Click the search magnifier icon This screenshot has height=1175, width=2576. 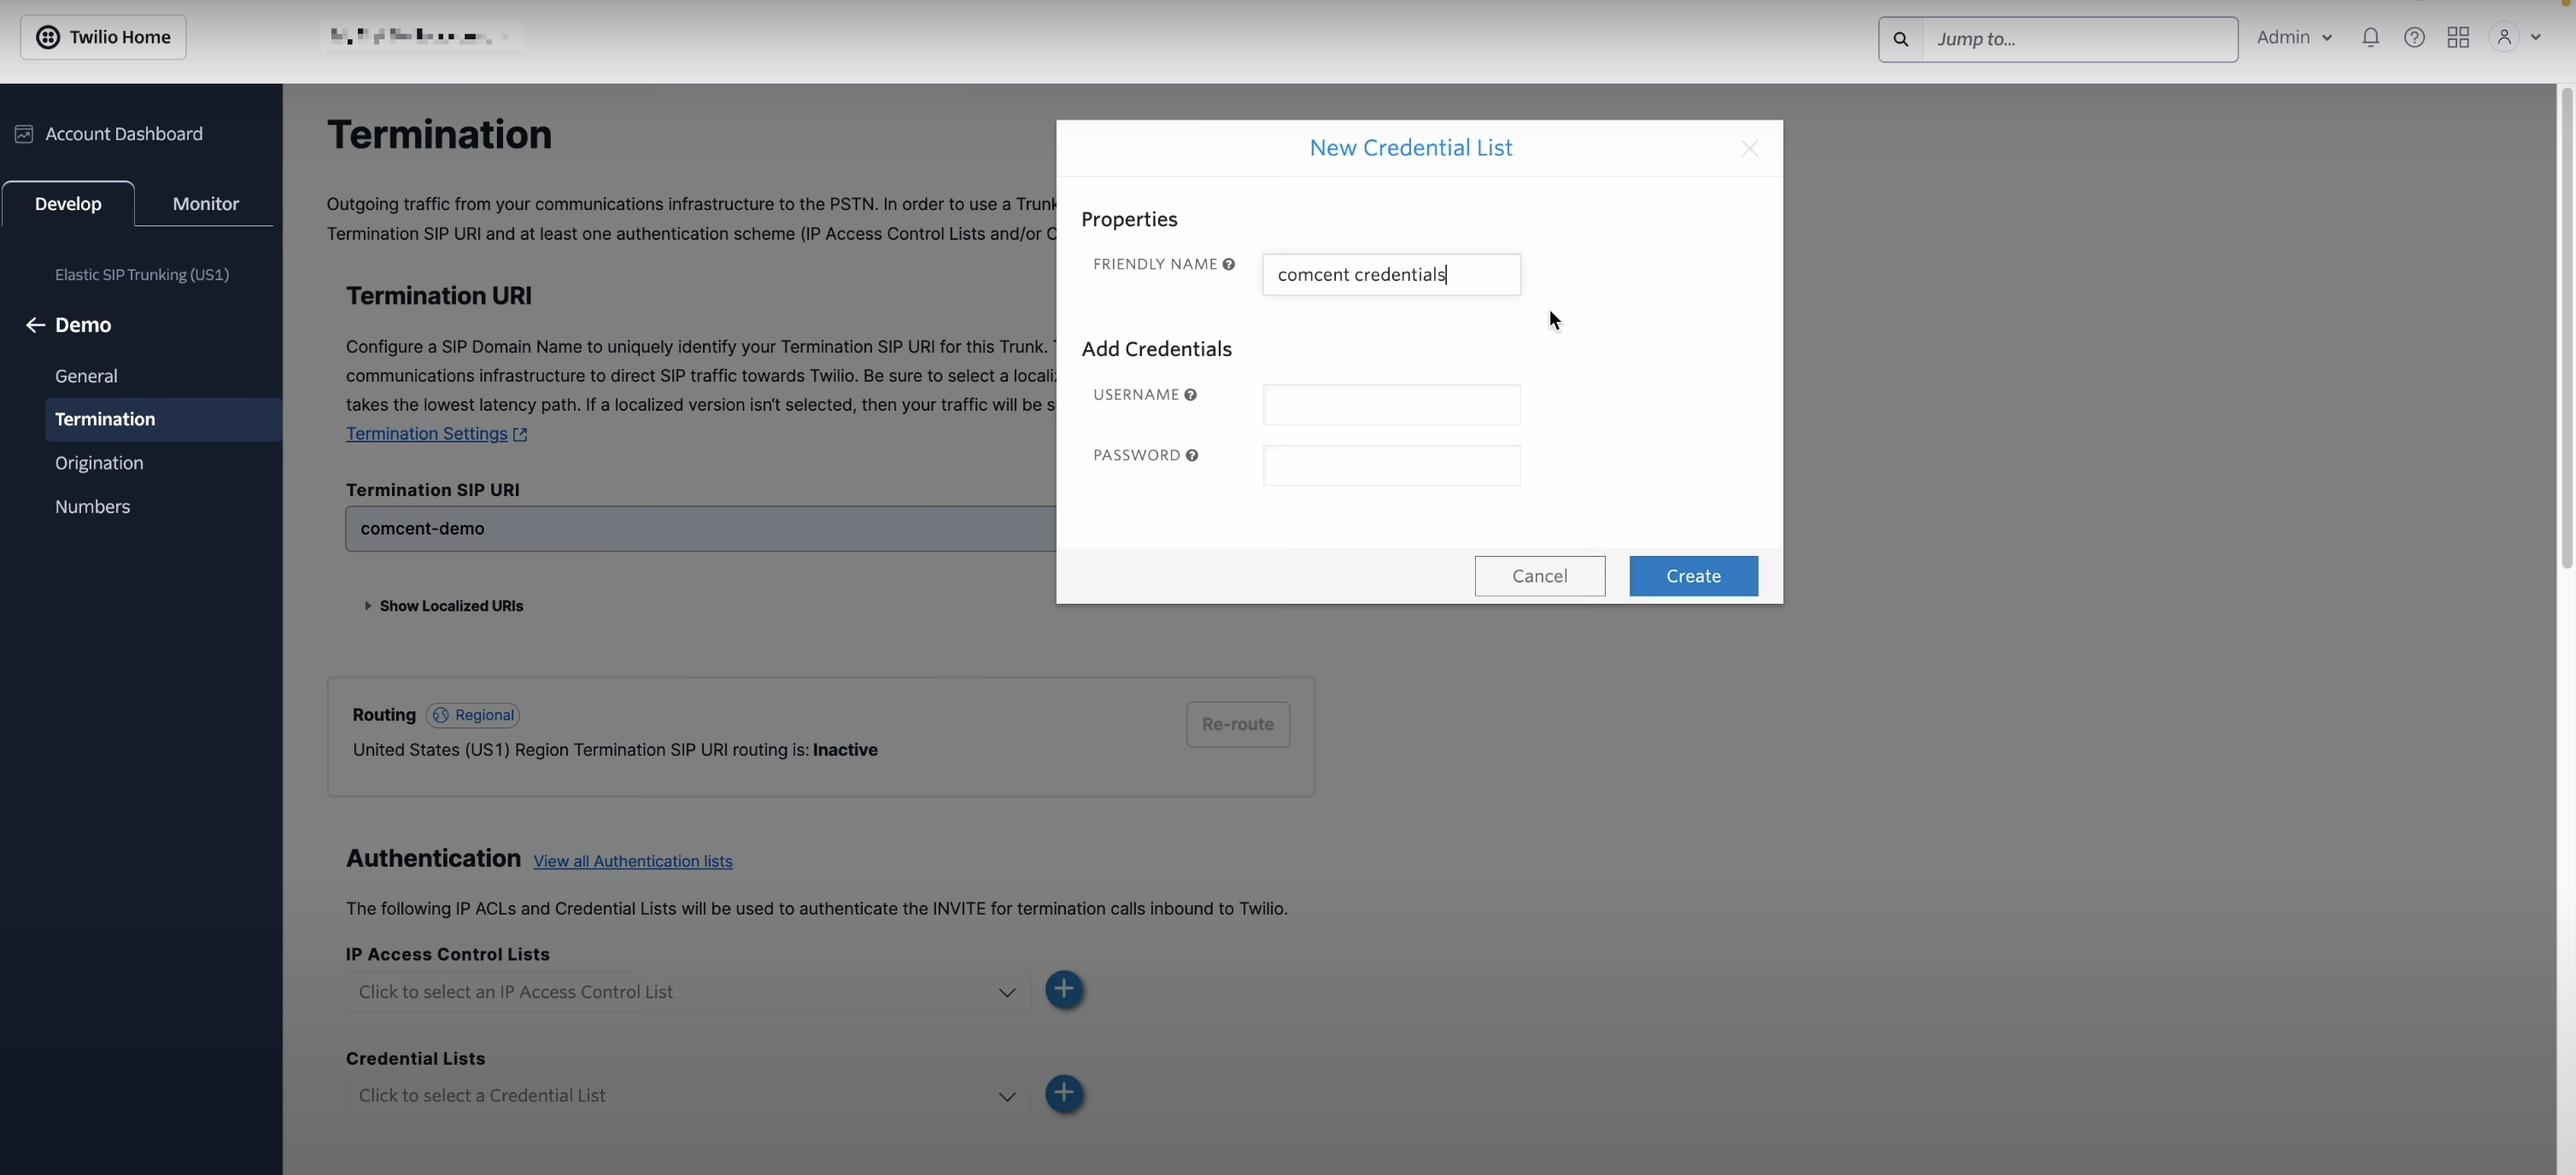click(x=1901, y=39)
